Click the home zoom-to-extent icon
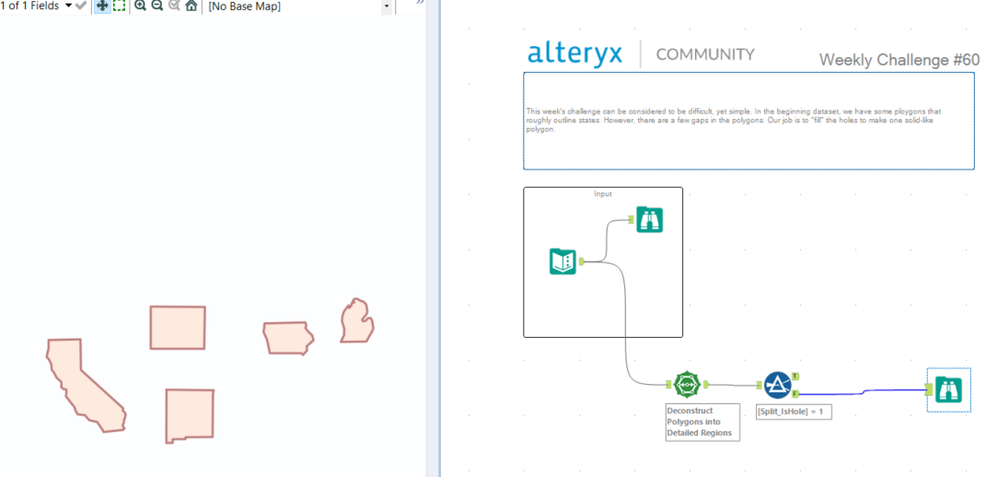998x477 pixels. pyautogui.click(x=191, y=6)
